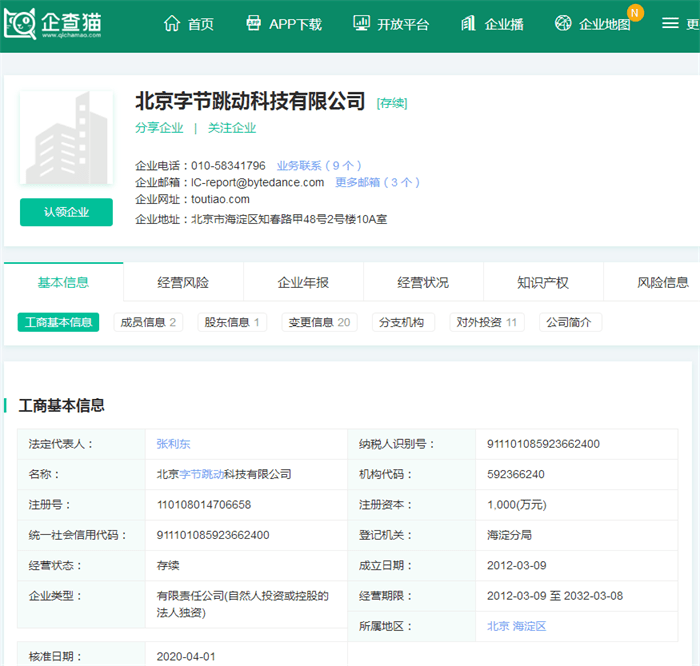Click the code value in the 纳税人识别号 row

543,444
